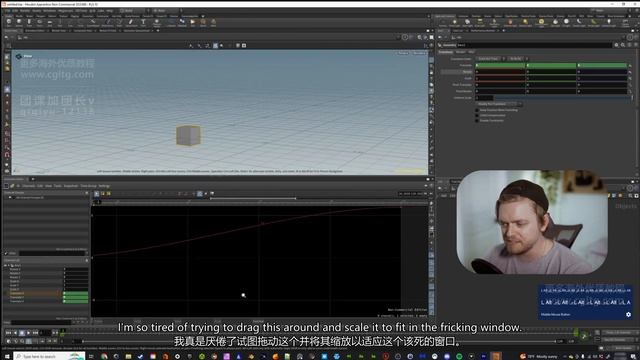Open the File menu

[x=8, y=11]
